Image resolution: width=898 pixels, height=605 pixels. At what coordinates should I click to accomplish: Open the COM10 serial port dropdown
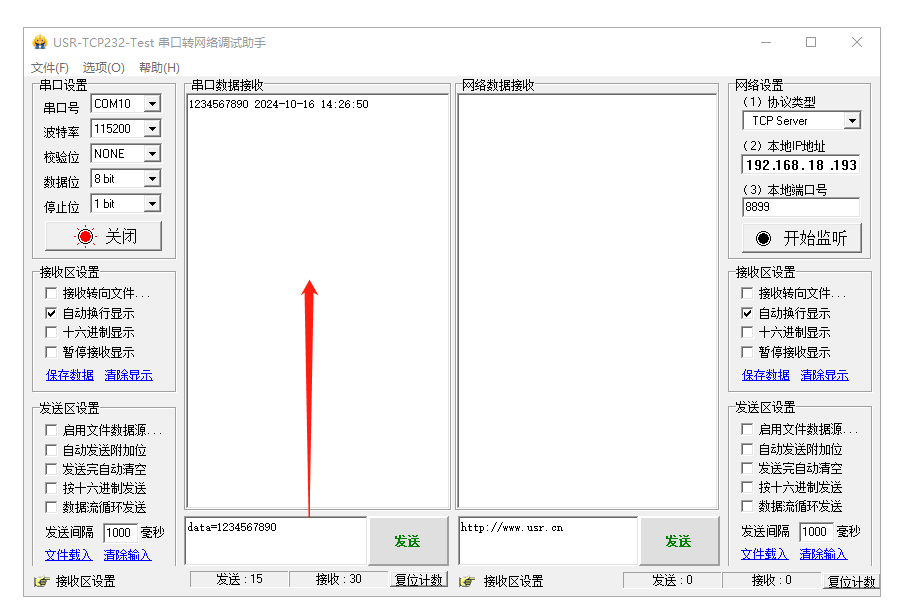[152, 104]
